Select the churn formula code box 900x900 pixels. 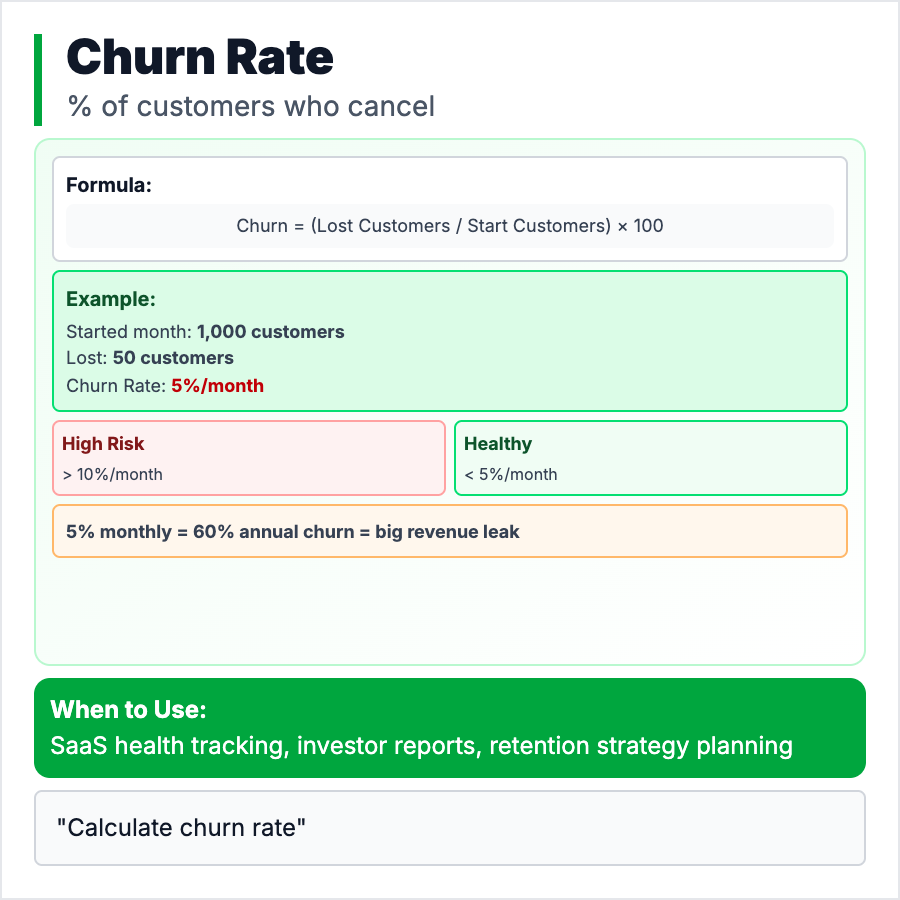(x=449, y=226)
